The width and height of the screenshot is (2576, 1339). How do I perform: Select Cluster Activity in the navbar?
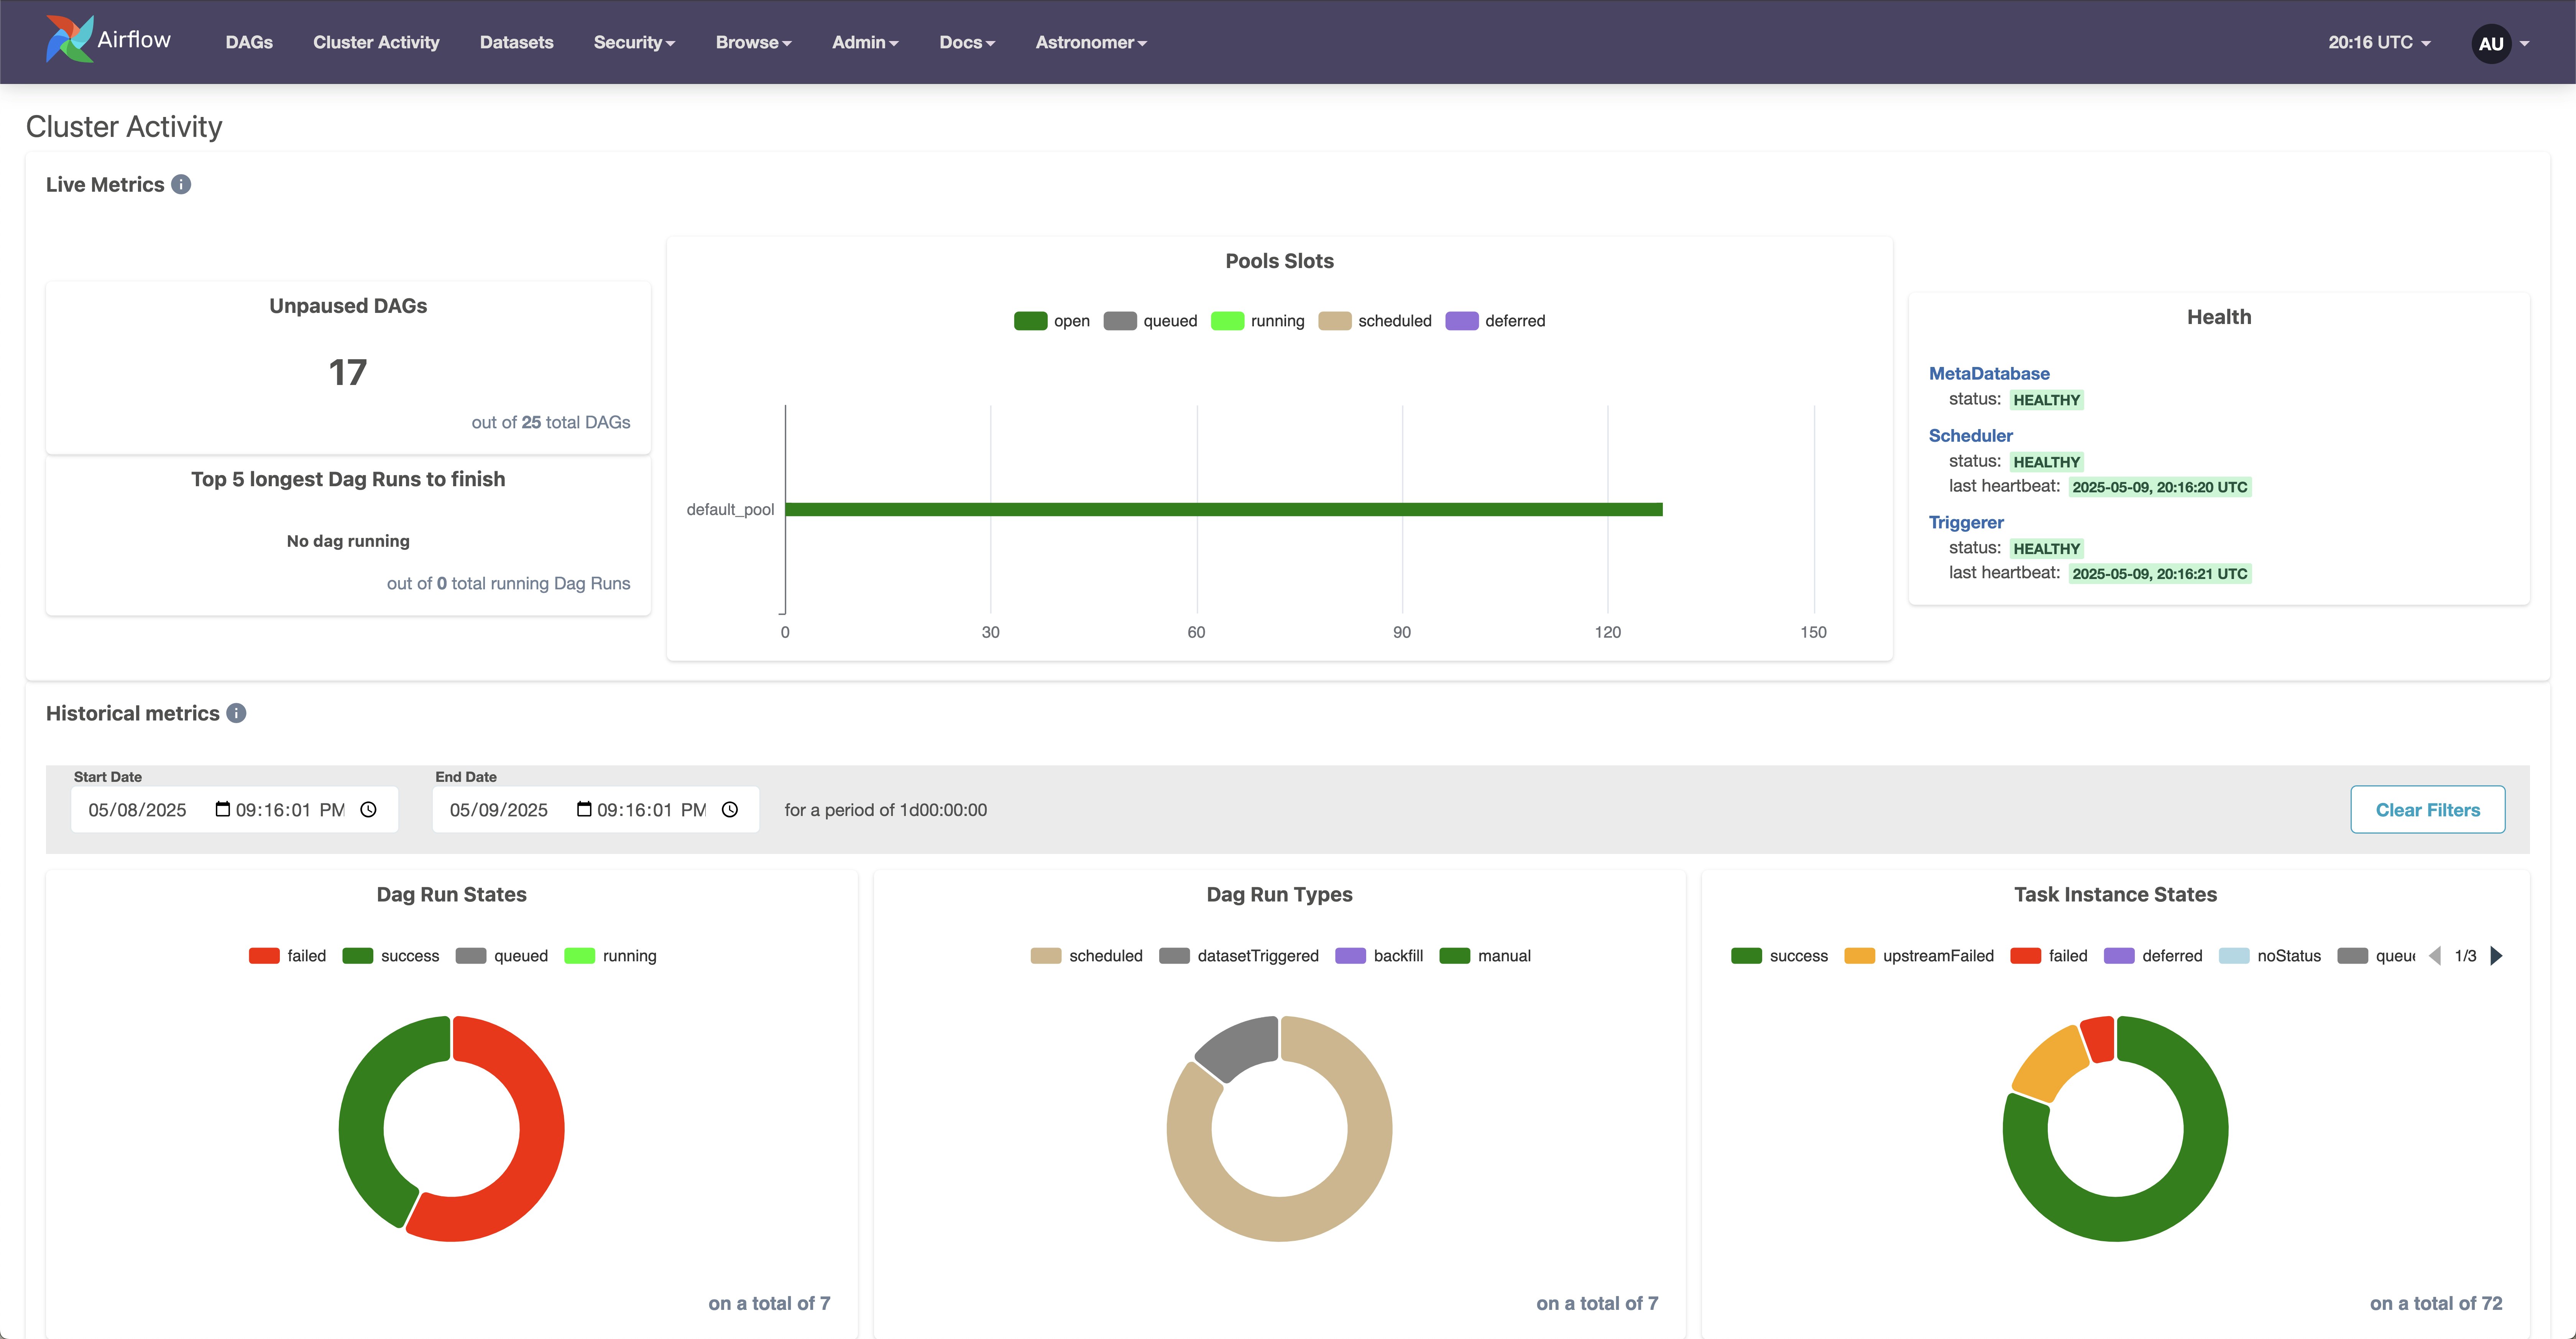376,42
